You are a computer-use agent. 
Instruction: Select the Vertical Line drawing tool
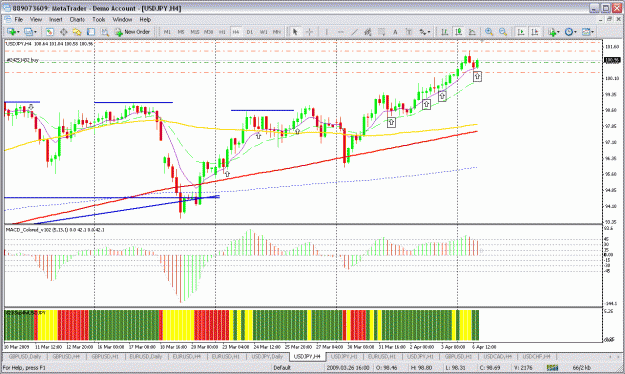[326, 32]
